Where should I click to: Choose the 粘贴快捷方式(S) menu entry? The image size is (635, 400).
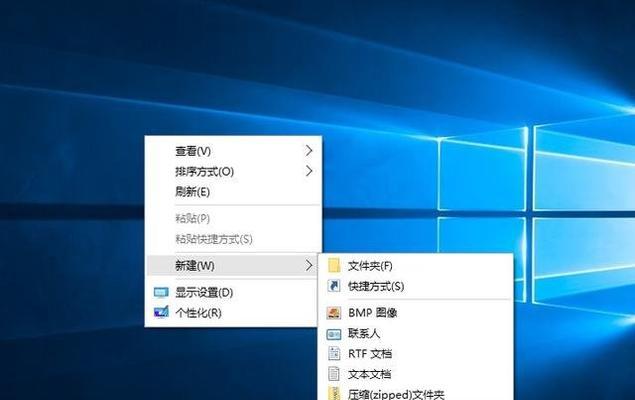[x=233, y=239]
